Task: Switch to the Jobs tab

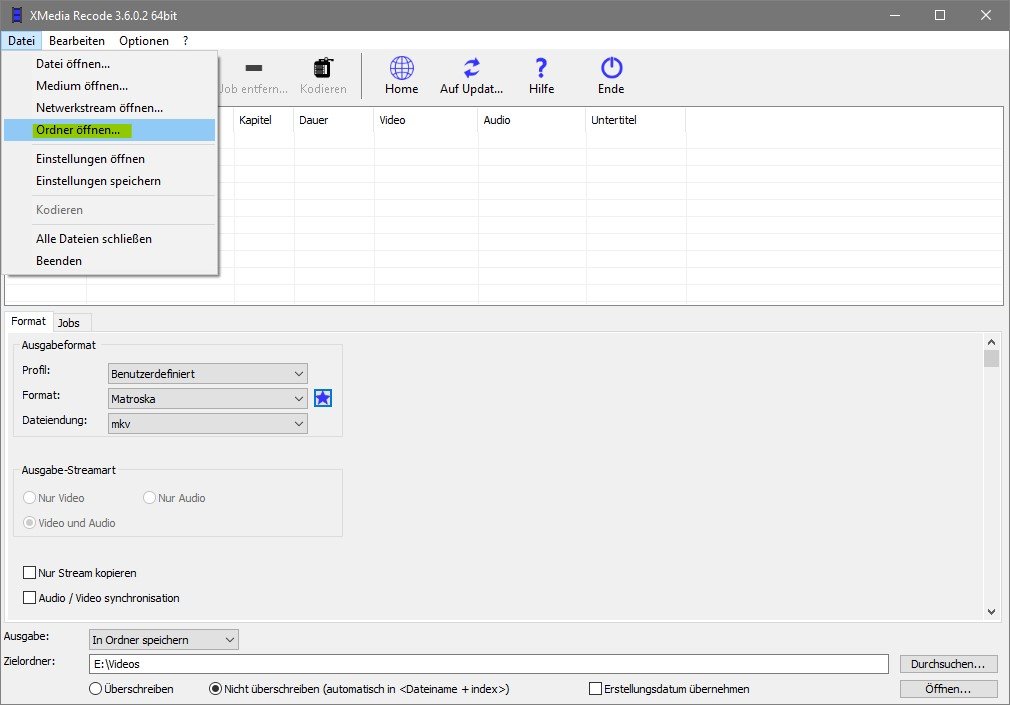Action: [69, 323]
